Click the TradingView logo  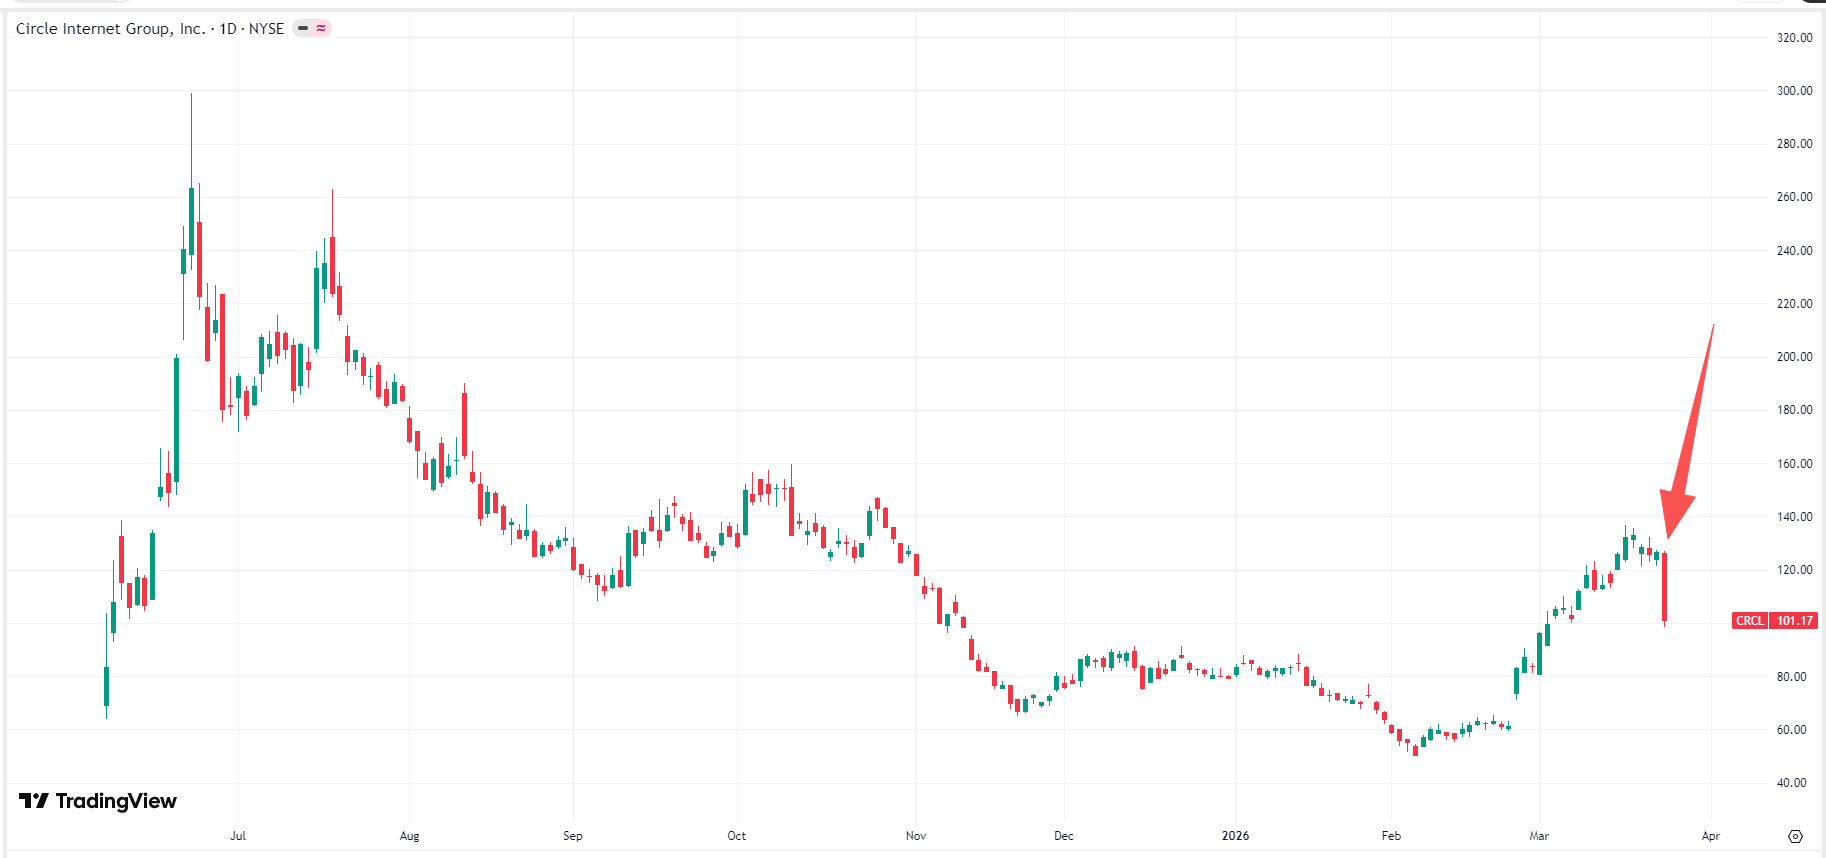click(98, 801)
